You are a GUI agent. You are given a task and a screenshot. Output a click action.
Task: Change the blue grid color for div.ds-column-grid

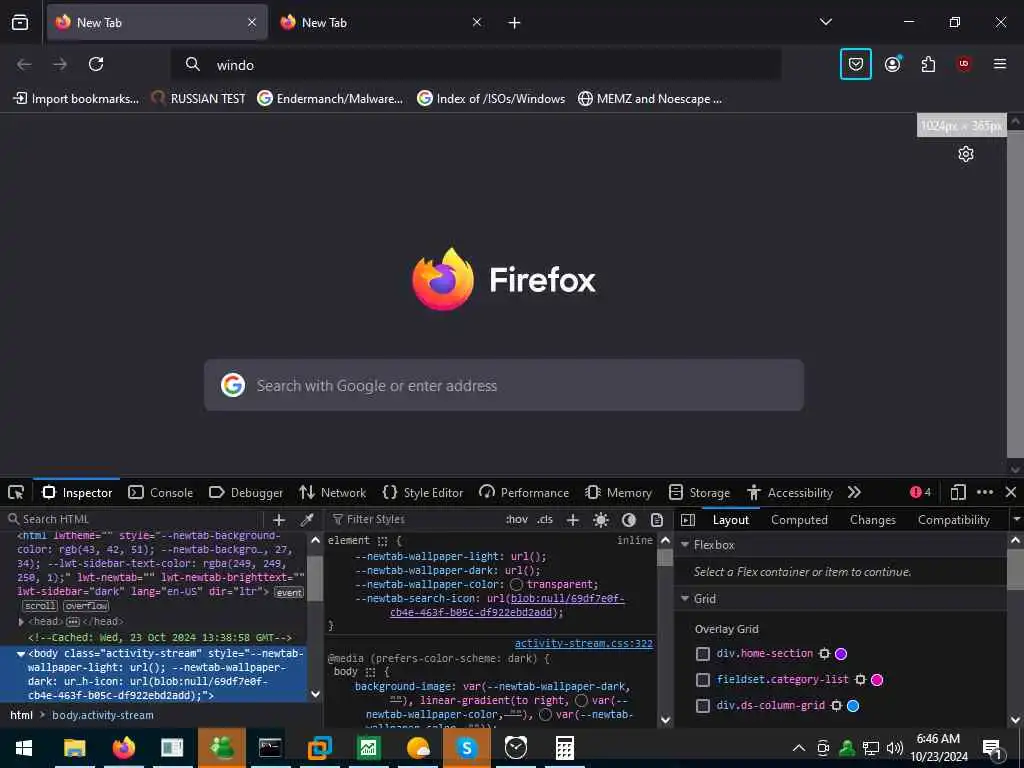(853, 706)
